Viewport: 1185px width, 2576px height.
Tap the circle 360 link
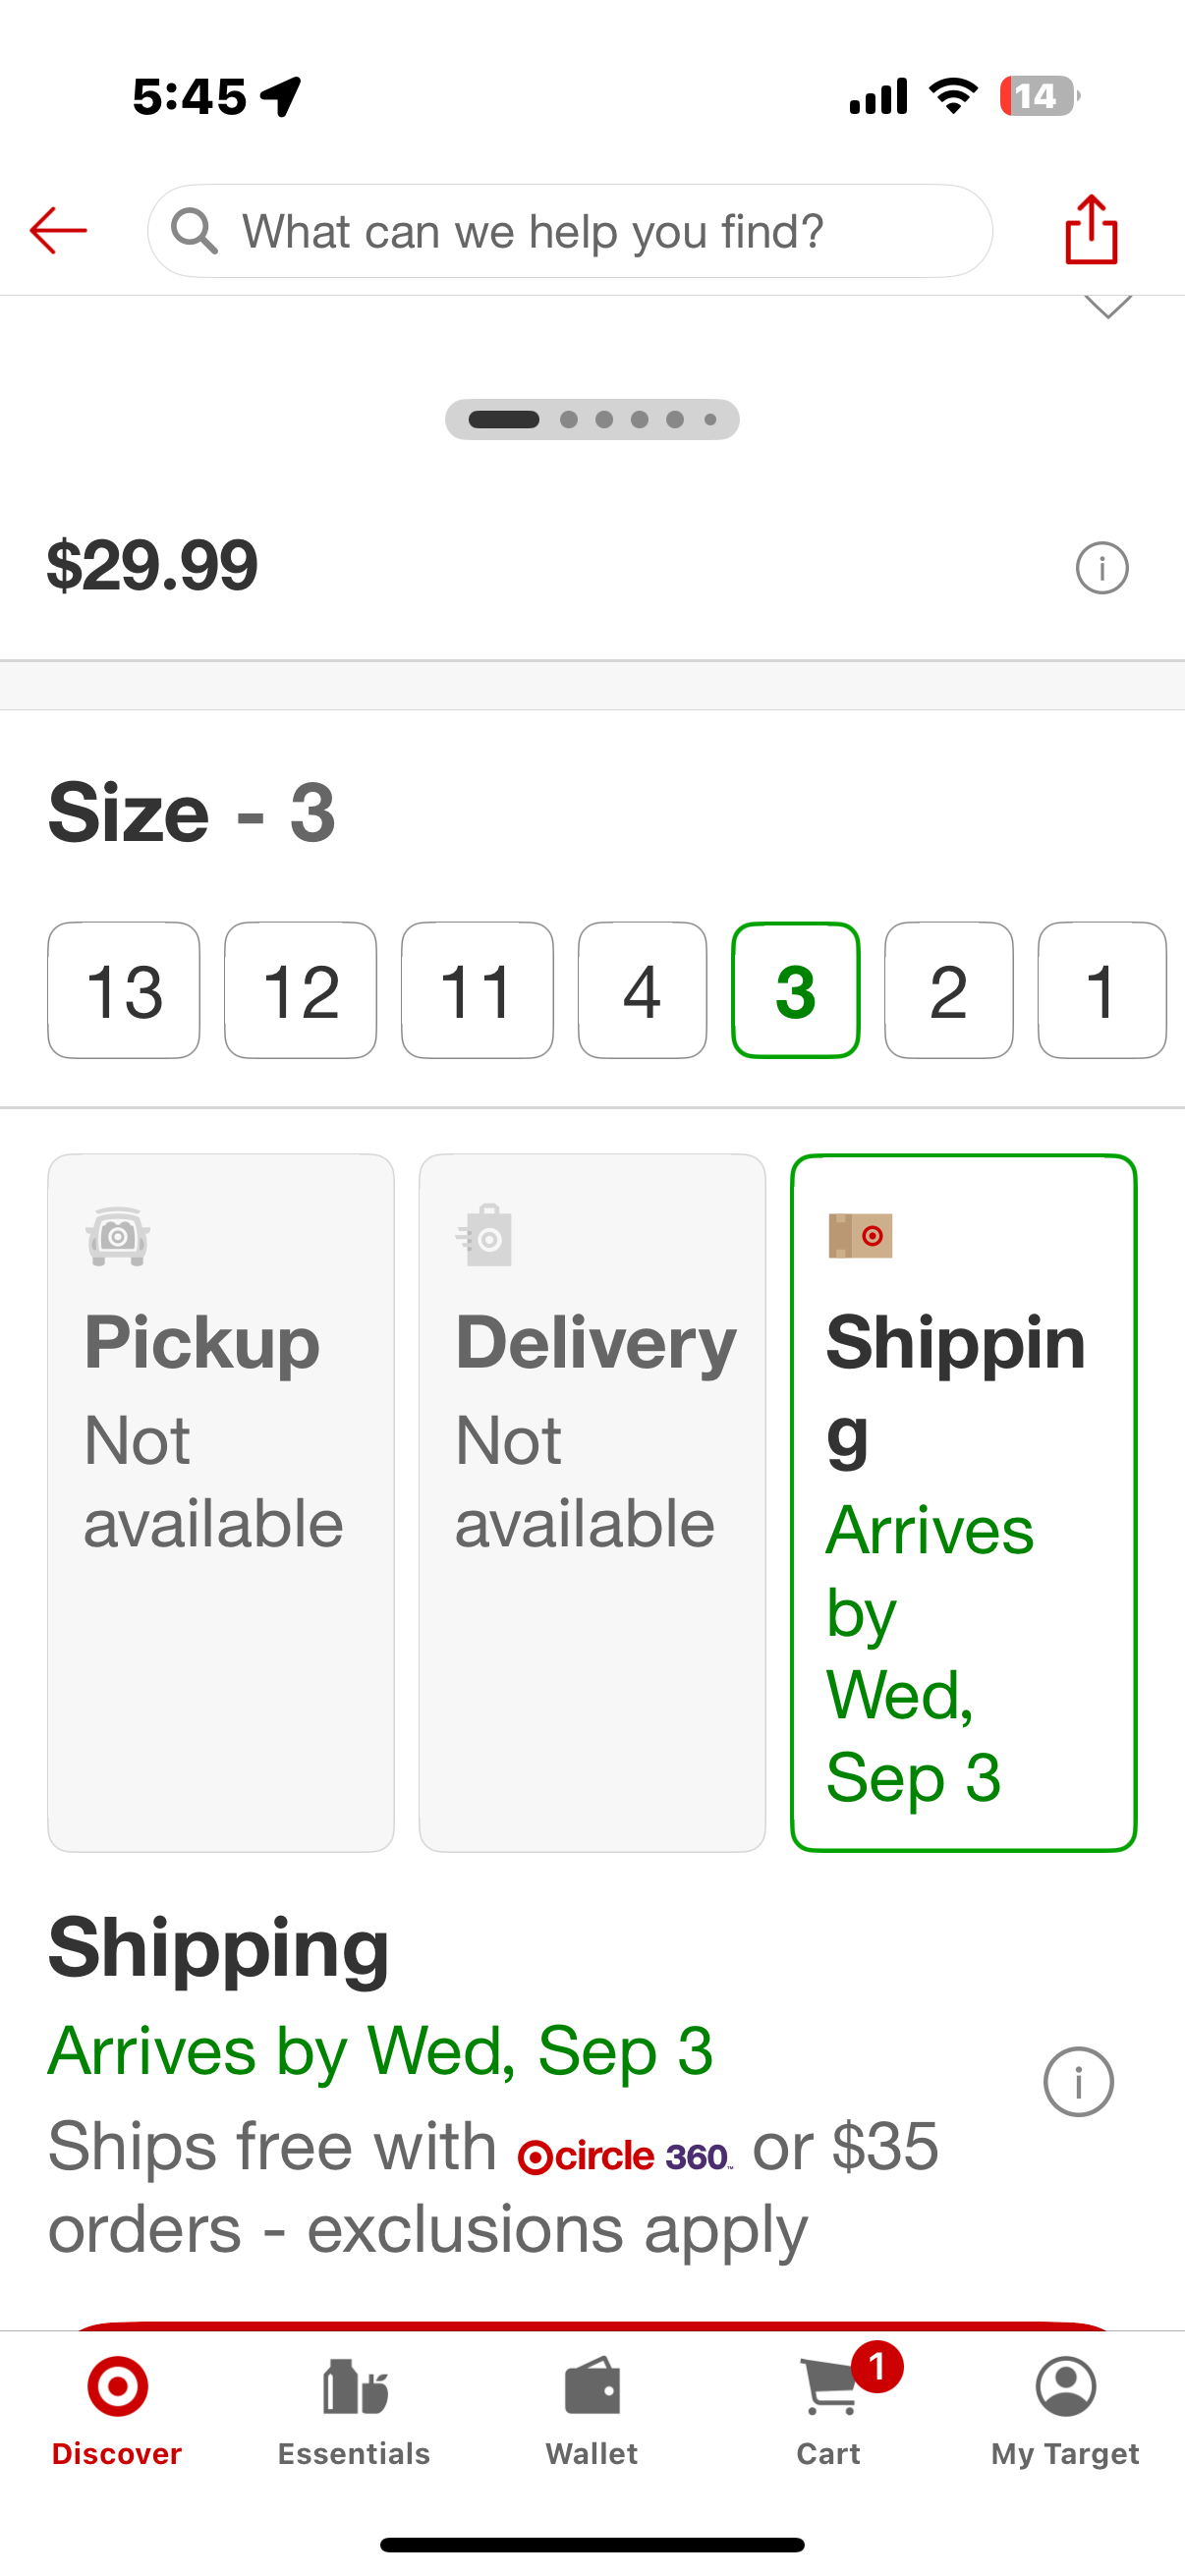625,2156
